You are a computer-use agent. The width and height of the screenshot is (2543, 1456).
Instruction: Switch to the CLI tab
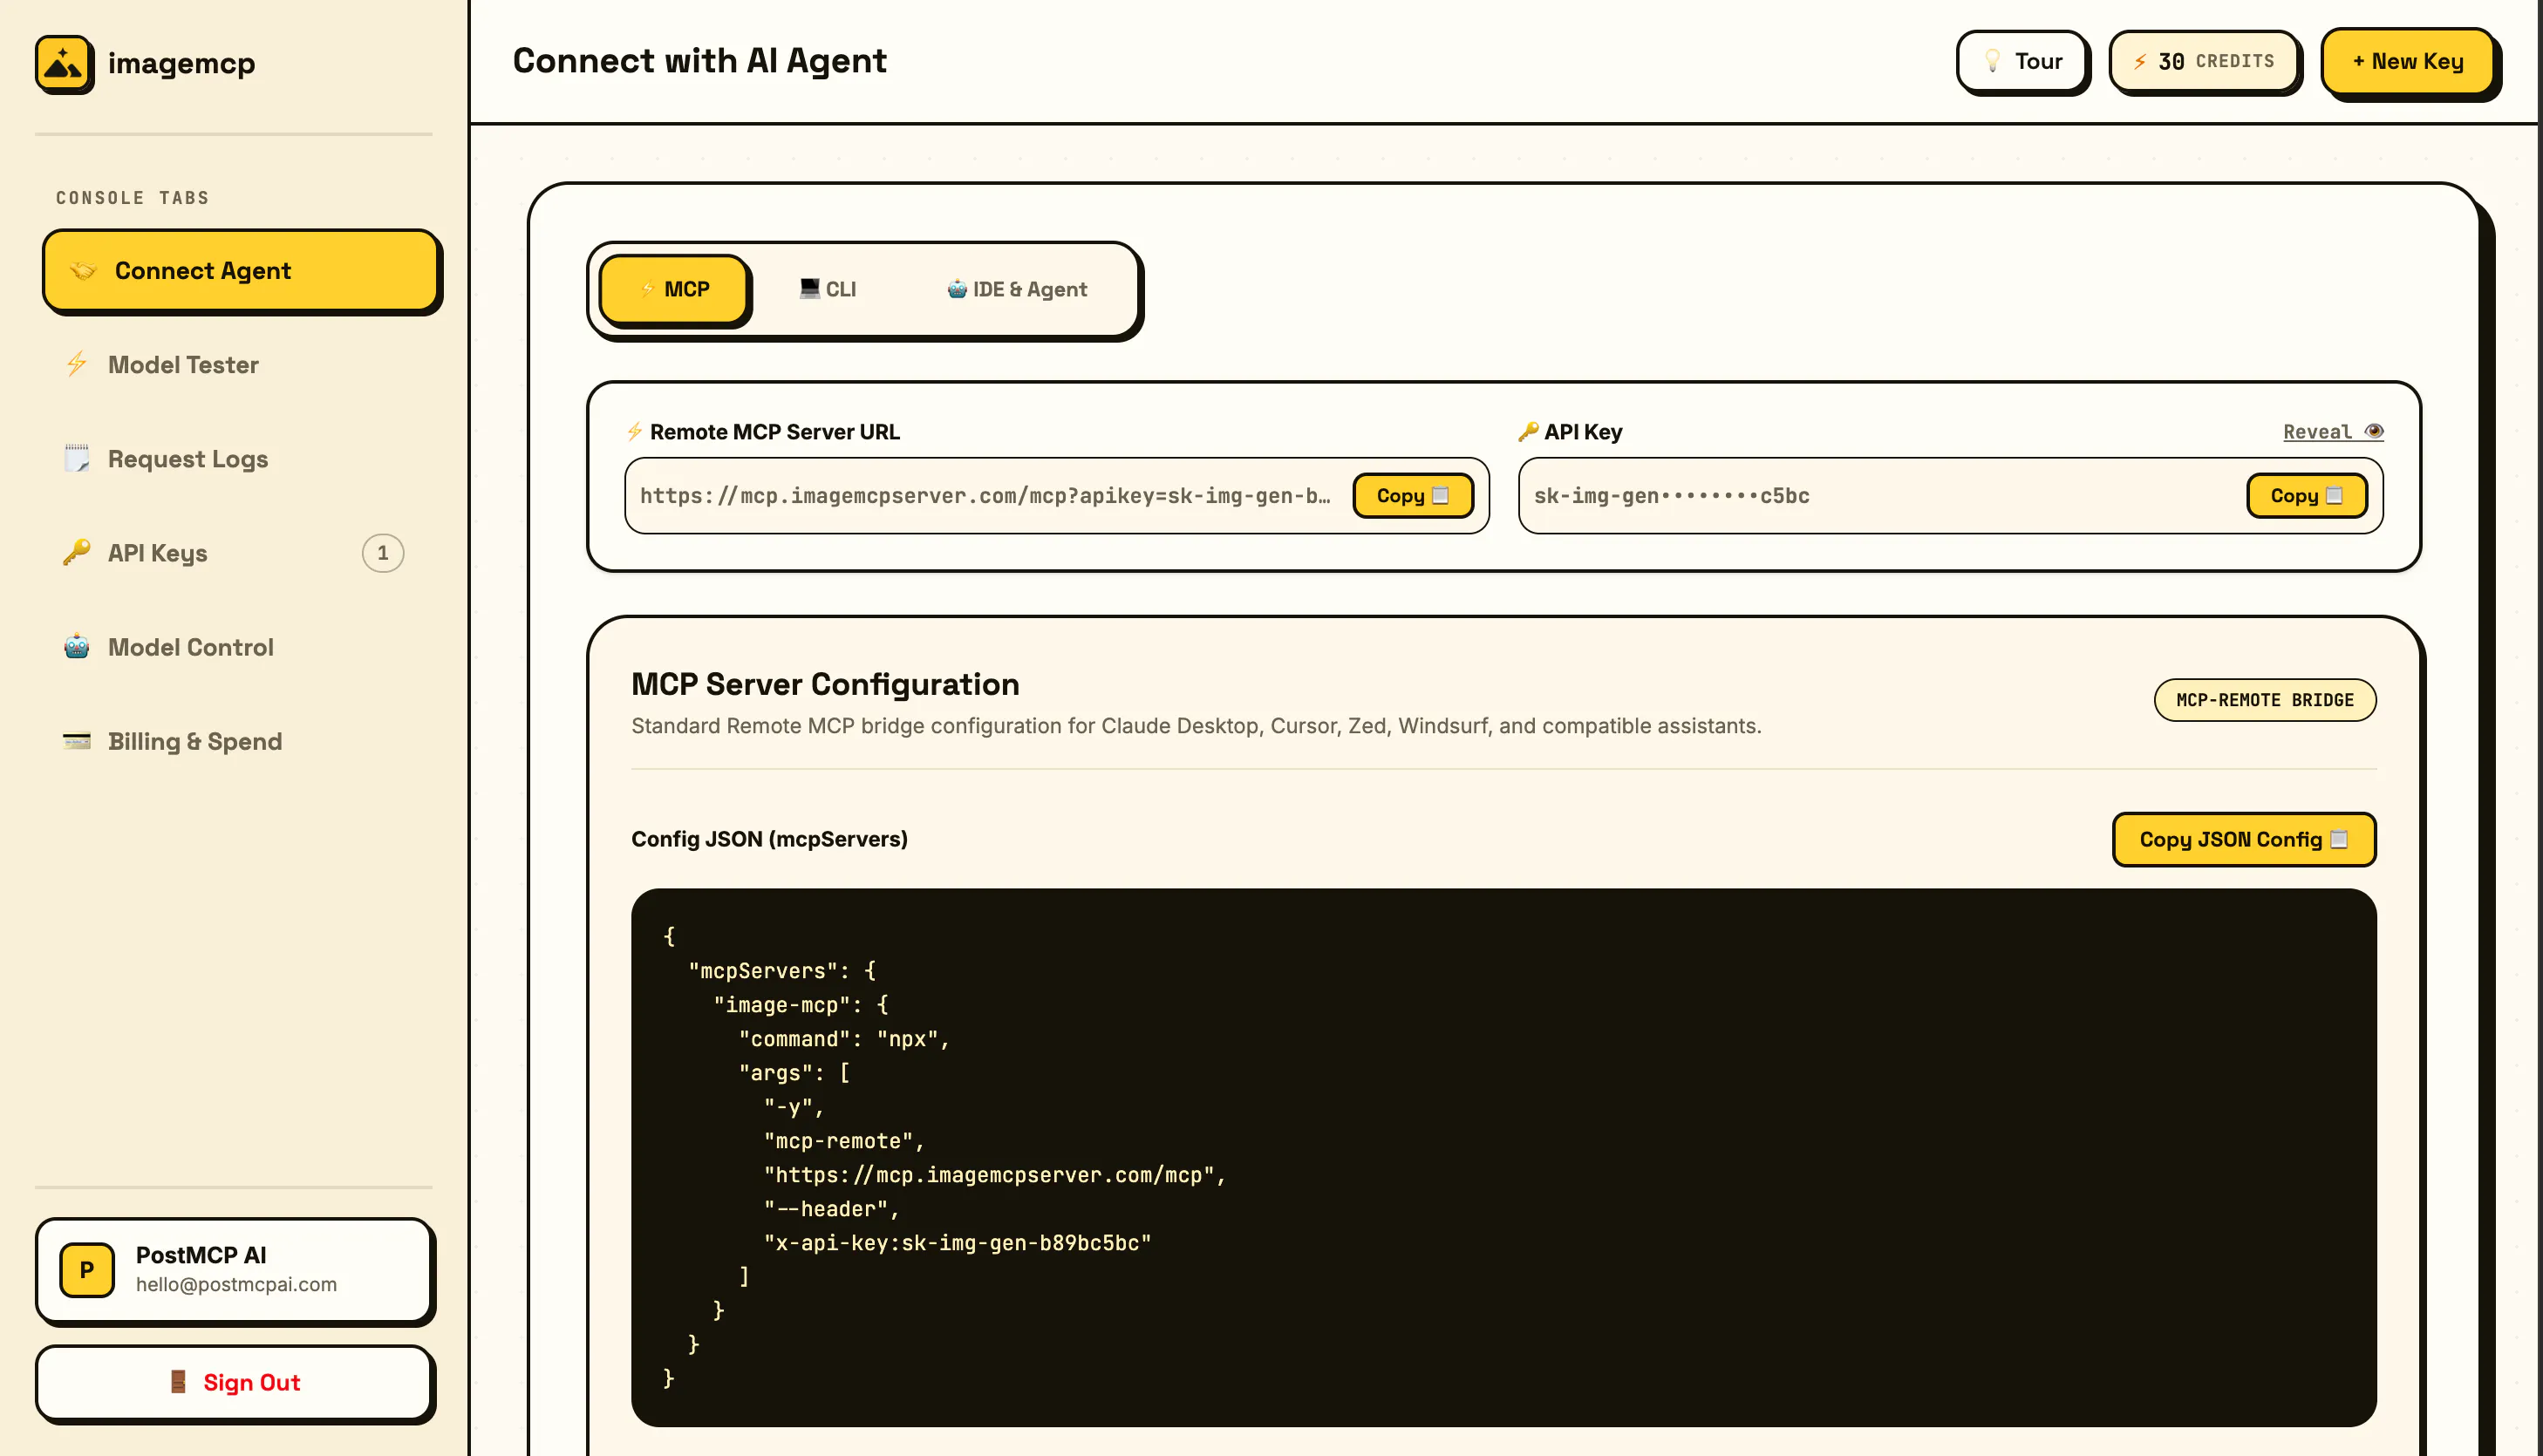[828, 289]
